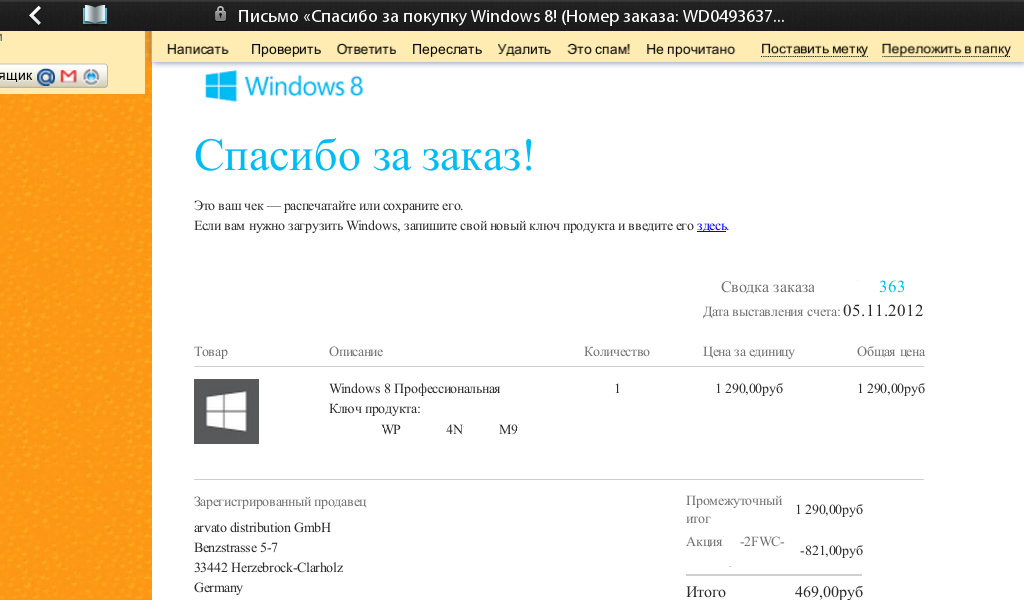Open the Поставить метку dropdown
1024x600 pixels.
(814, 49)
